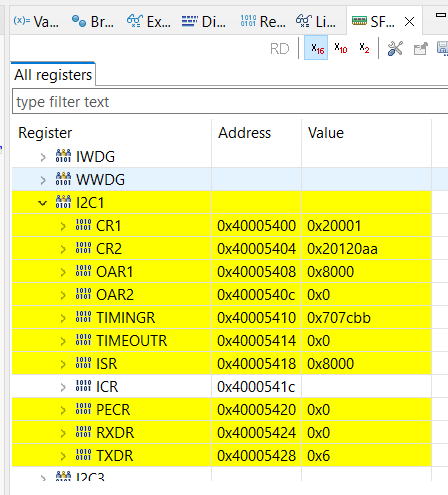Click the TIMEOUTR register icon
The width and height of the screenshot is (448, 495).
pyautogui.click(x=83, y=340)
